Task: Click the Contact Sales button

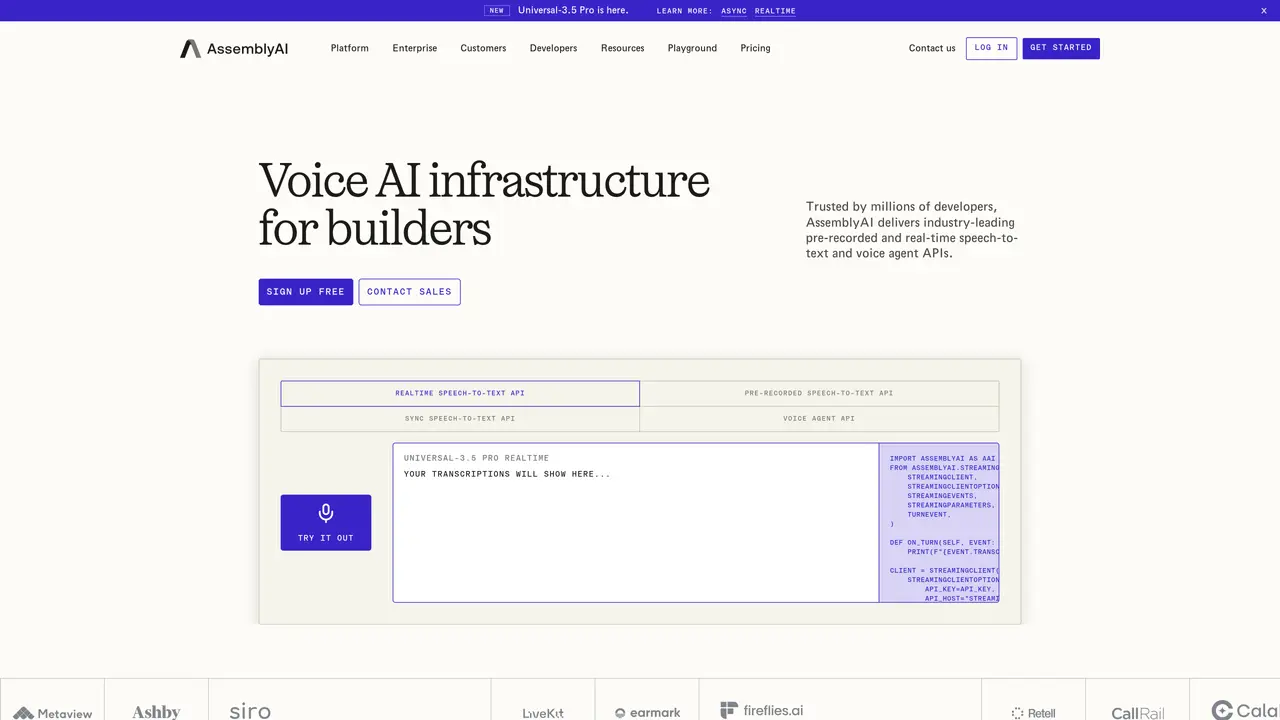Action: [409, 292]
